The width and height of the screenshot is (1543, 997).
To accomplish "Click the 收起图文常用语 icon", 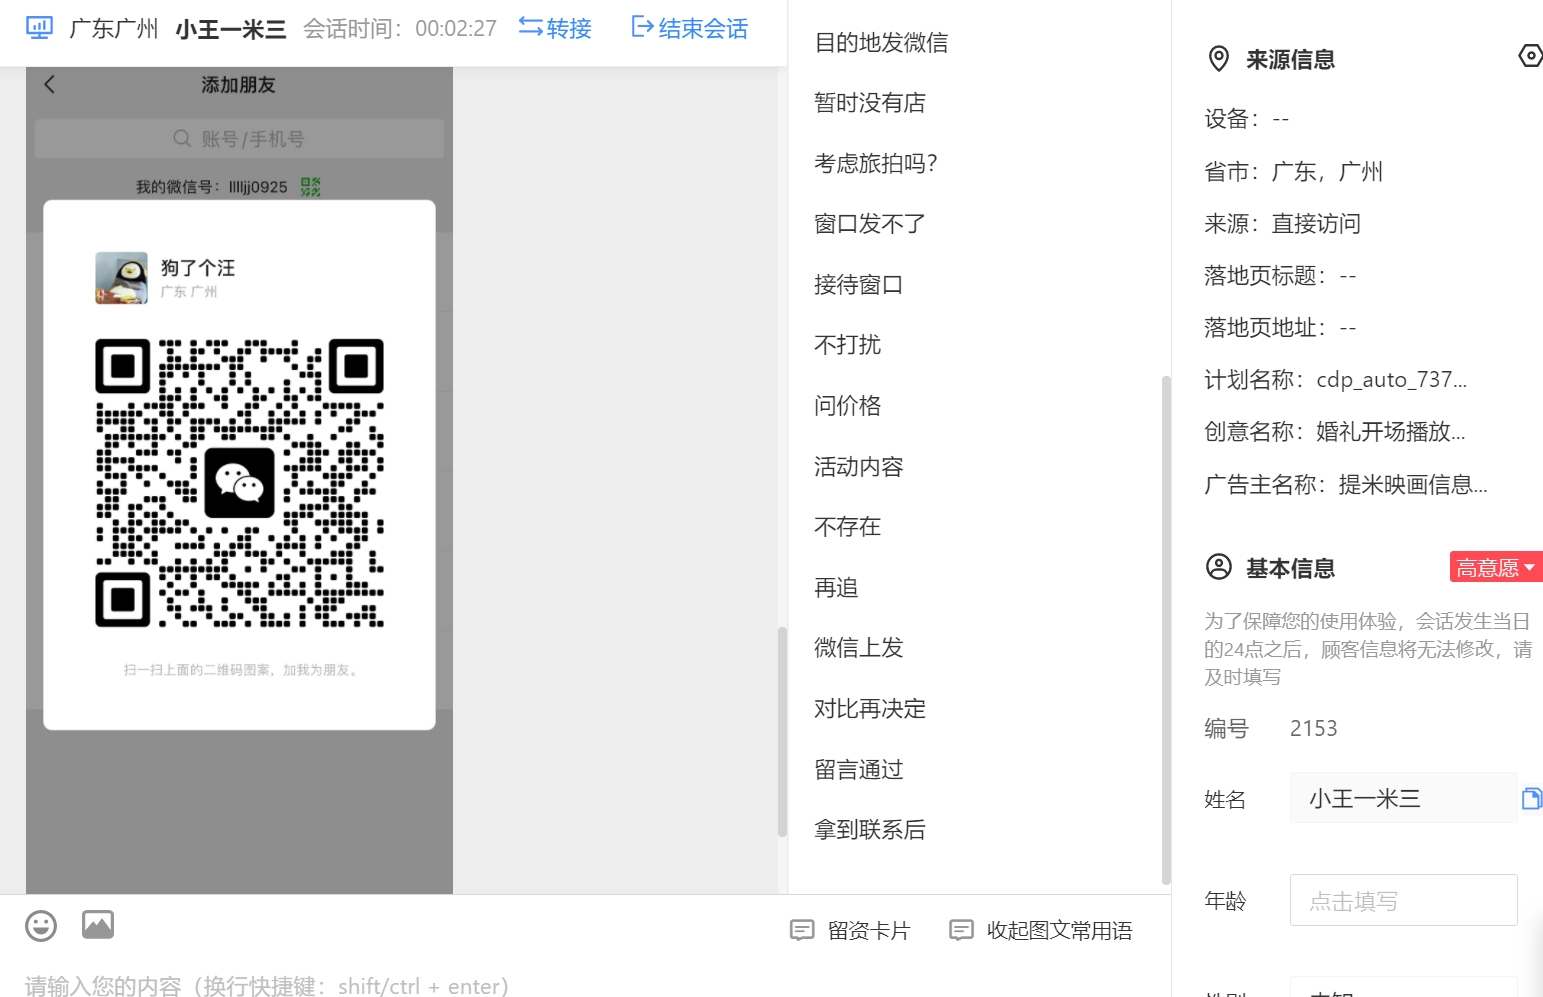I will coord(961,931).
